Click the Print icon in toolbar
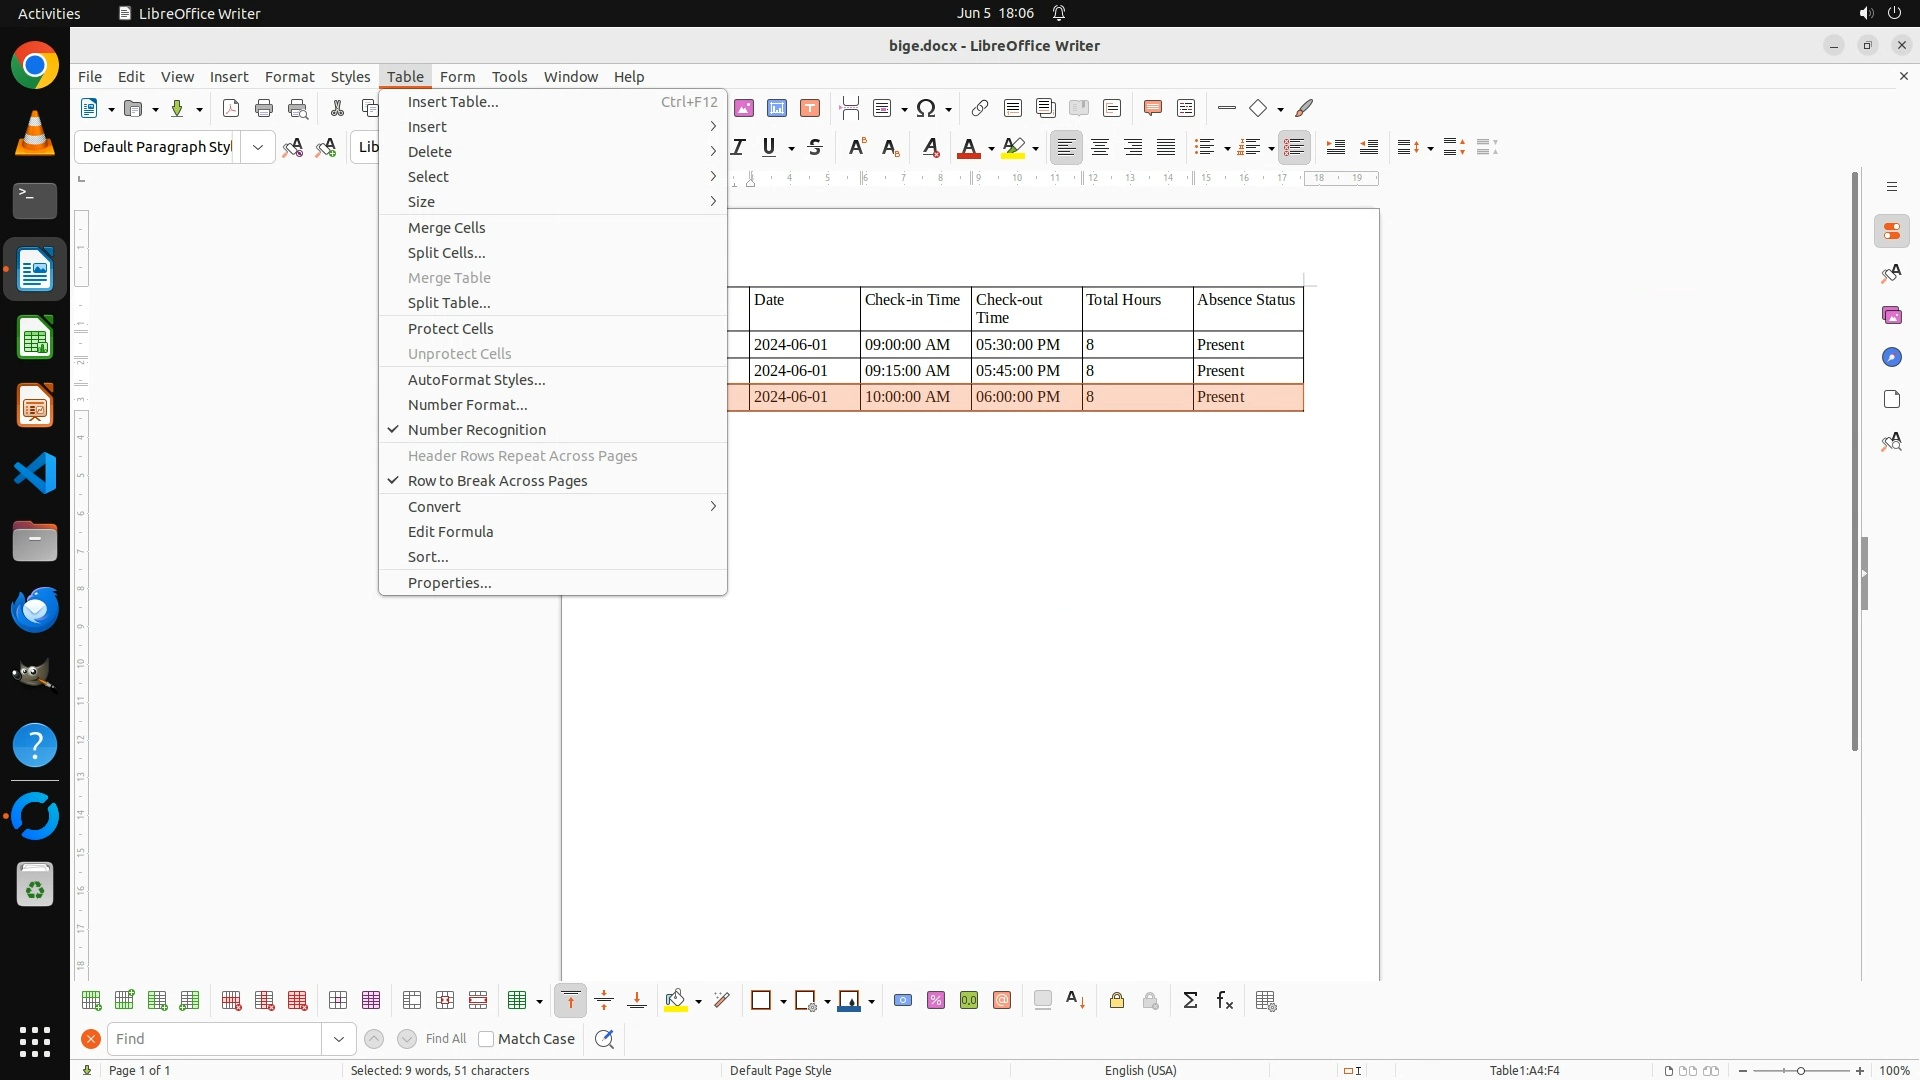The height and width of the screenshot is (1080, 1920). coord(264,108)
